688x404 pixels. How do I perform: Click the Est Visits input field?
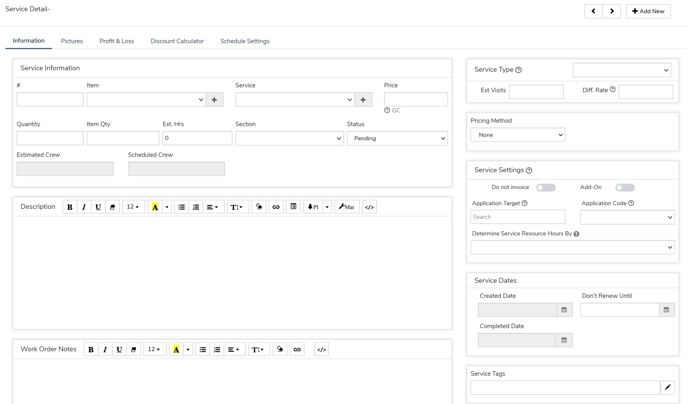click(x=536, y=92)
